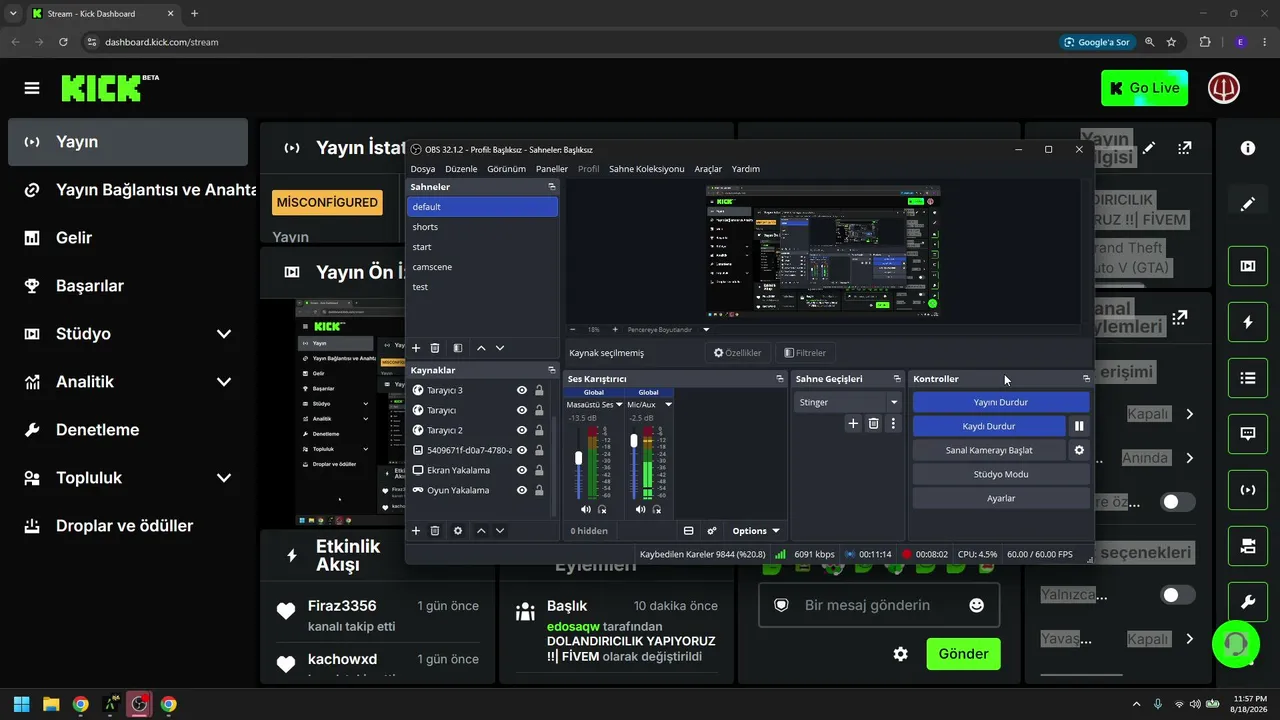Open the audio mixer Options dropdown
1280x720 pixels.
click(x=755, y=531)
